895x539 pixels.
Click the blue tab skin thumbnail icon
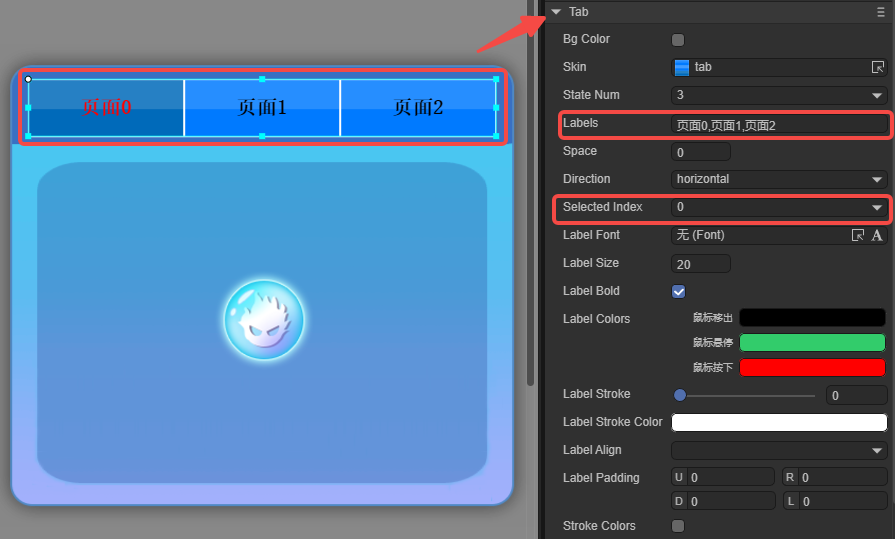pos(682,67)
